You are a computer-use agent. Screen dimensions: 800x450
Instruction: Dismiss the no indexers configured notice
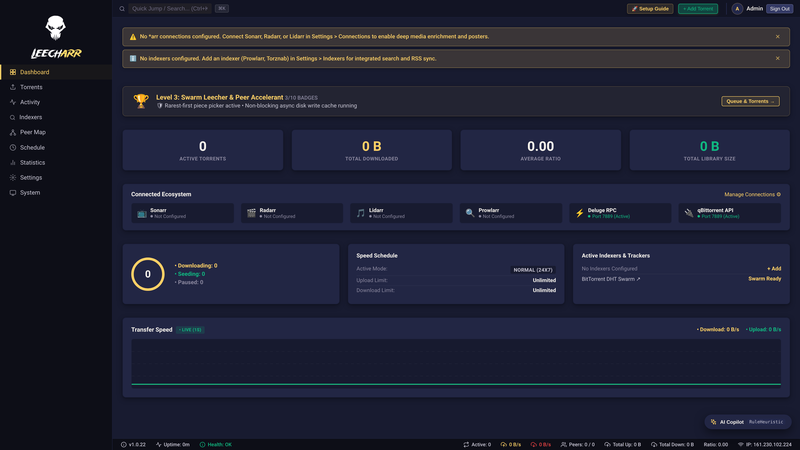(778, 59)
